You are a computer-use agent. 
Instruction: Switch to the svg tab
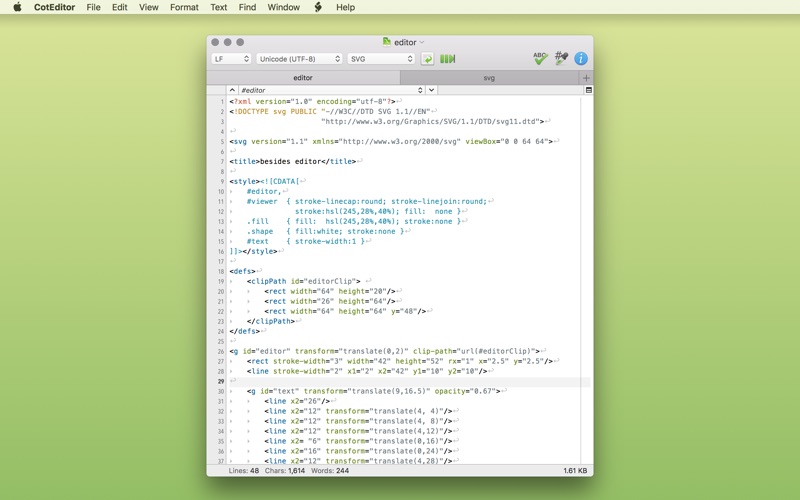click(489, 78)
